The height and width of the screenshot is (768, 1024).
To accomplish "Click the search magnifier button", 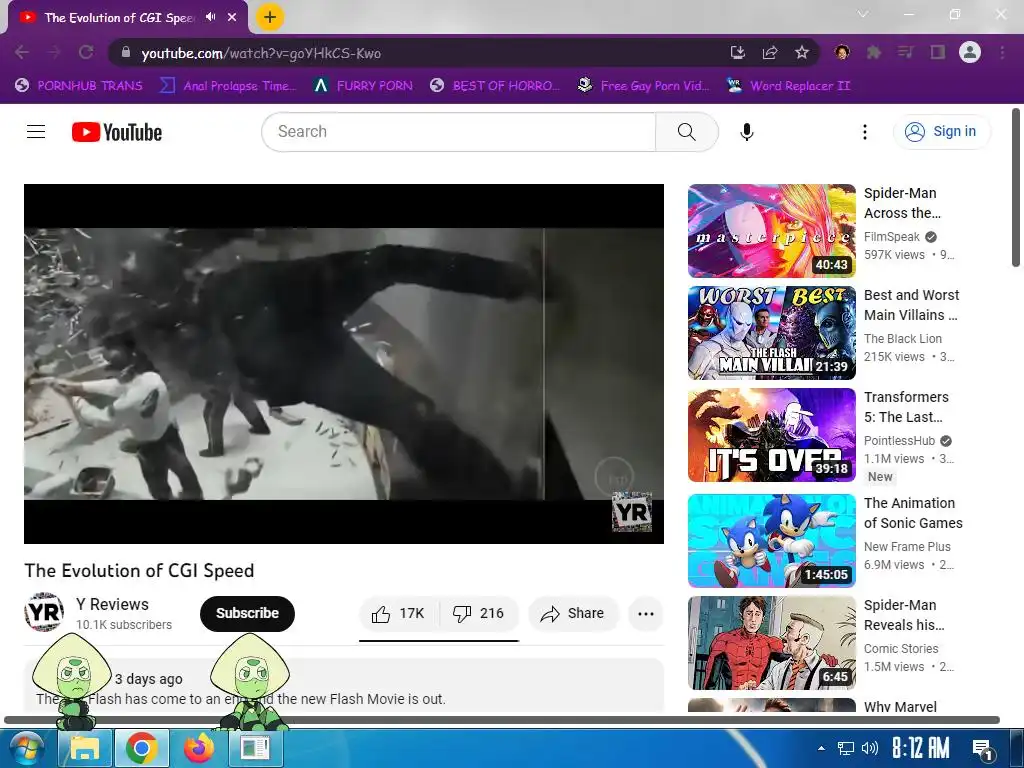I will point(686,132).
